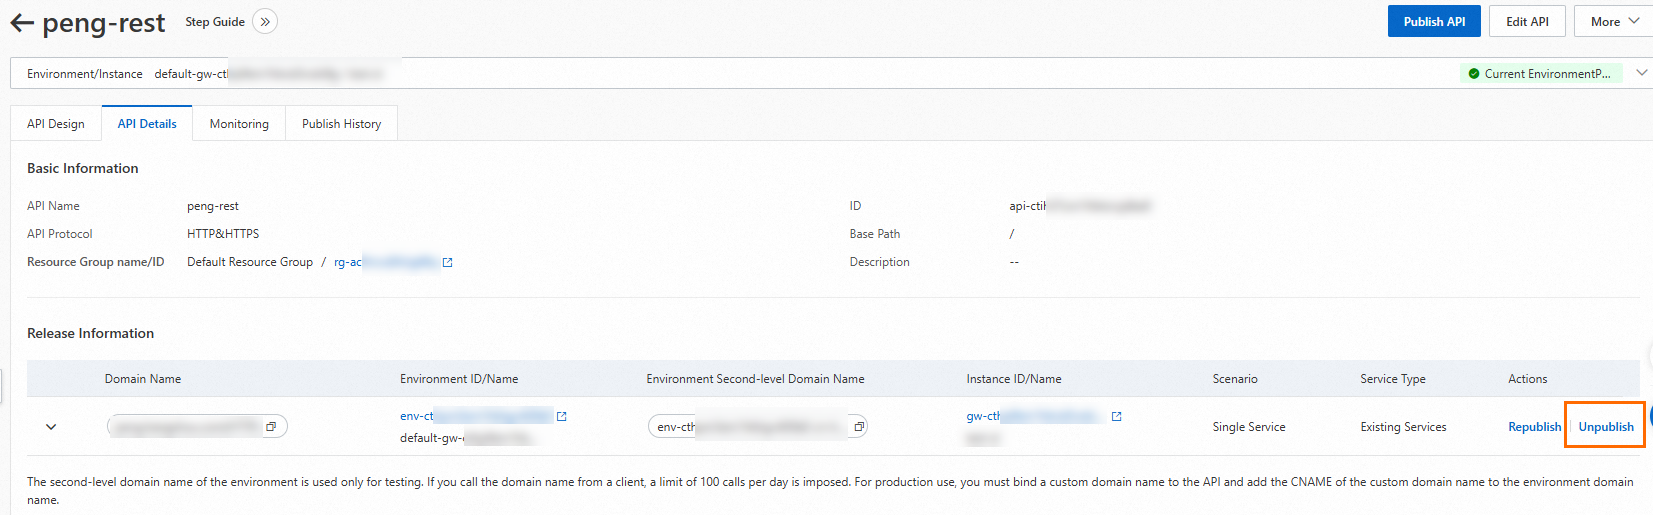Click the Environment Second-level Domain Name header

755,379
